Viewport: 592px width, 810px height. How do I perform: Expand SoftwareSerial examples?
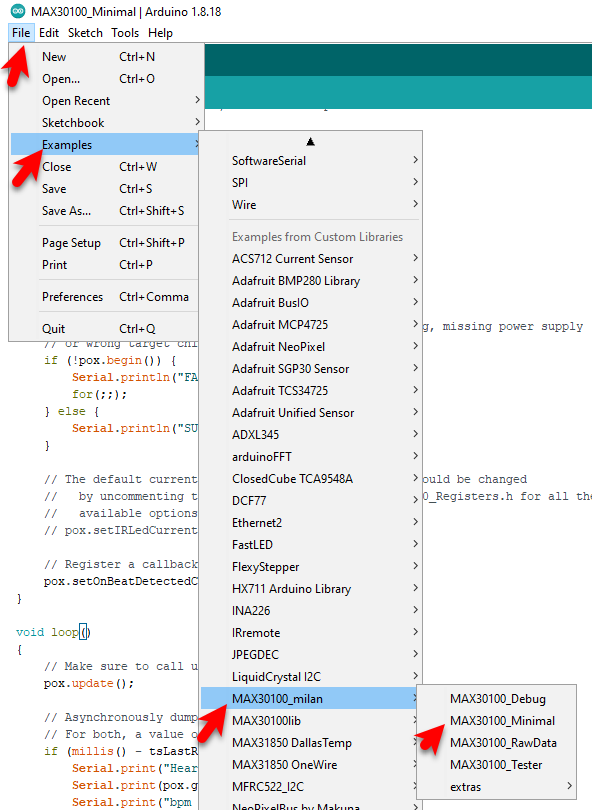pos(310,161)
